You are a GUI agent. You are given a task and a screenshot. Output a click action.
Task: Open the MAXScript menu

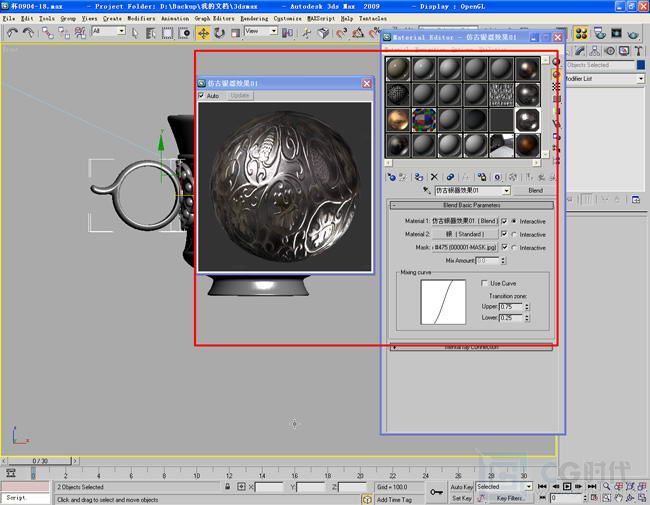[x=321, y=19]
